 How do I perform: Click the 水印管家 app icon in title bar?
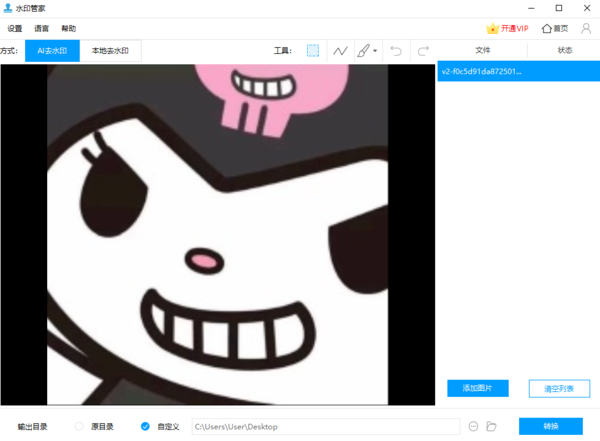[8, 8]
